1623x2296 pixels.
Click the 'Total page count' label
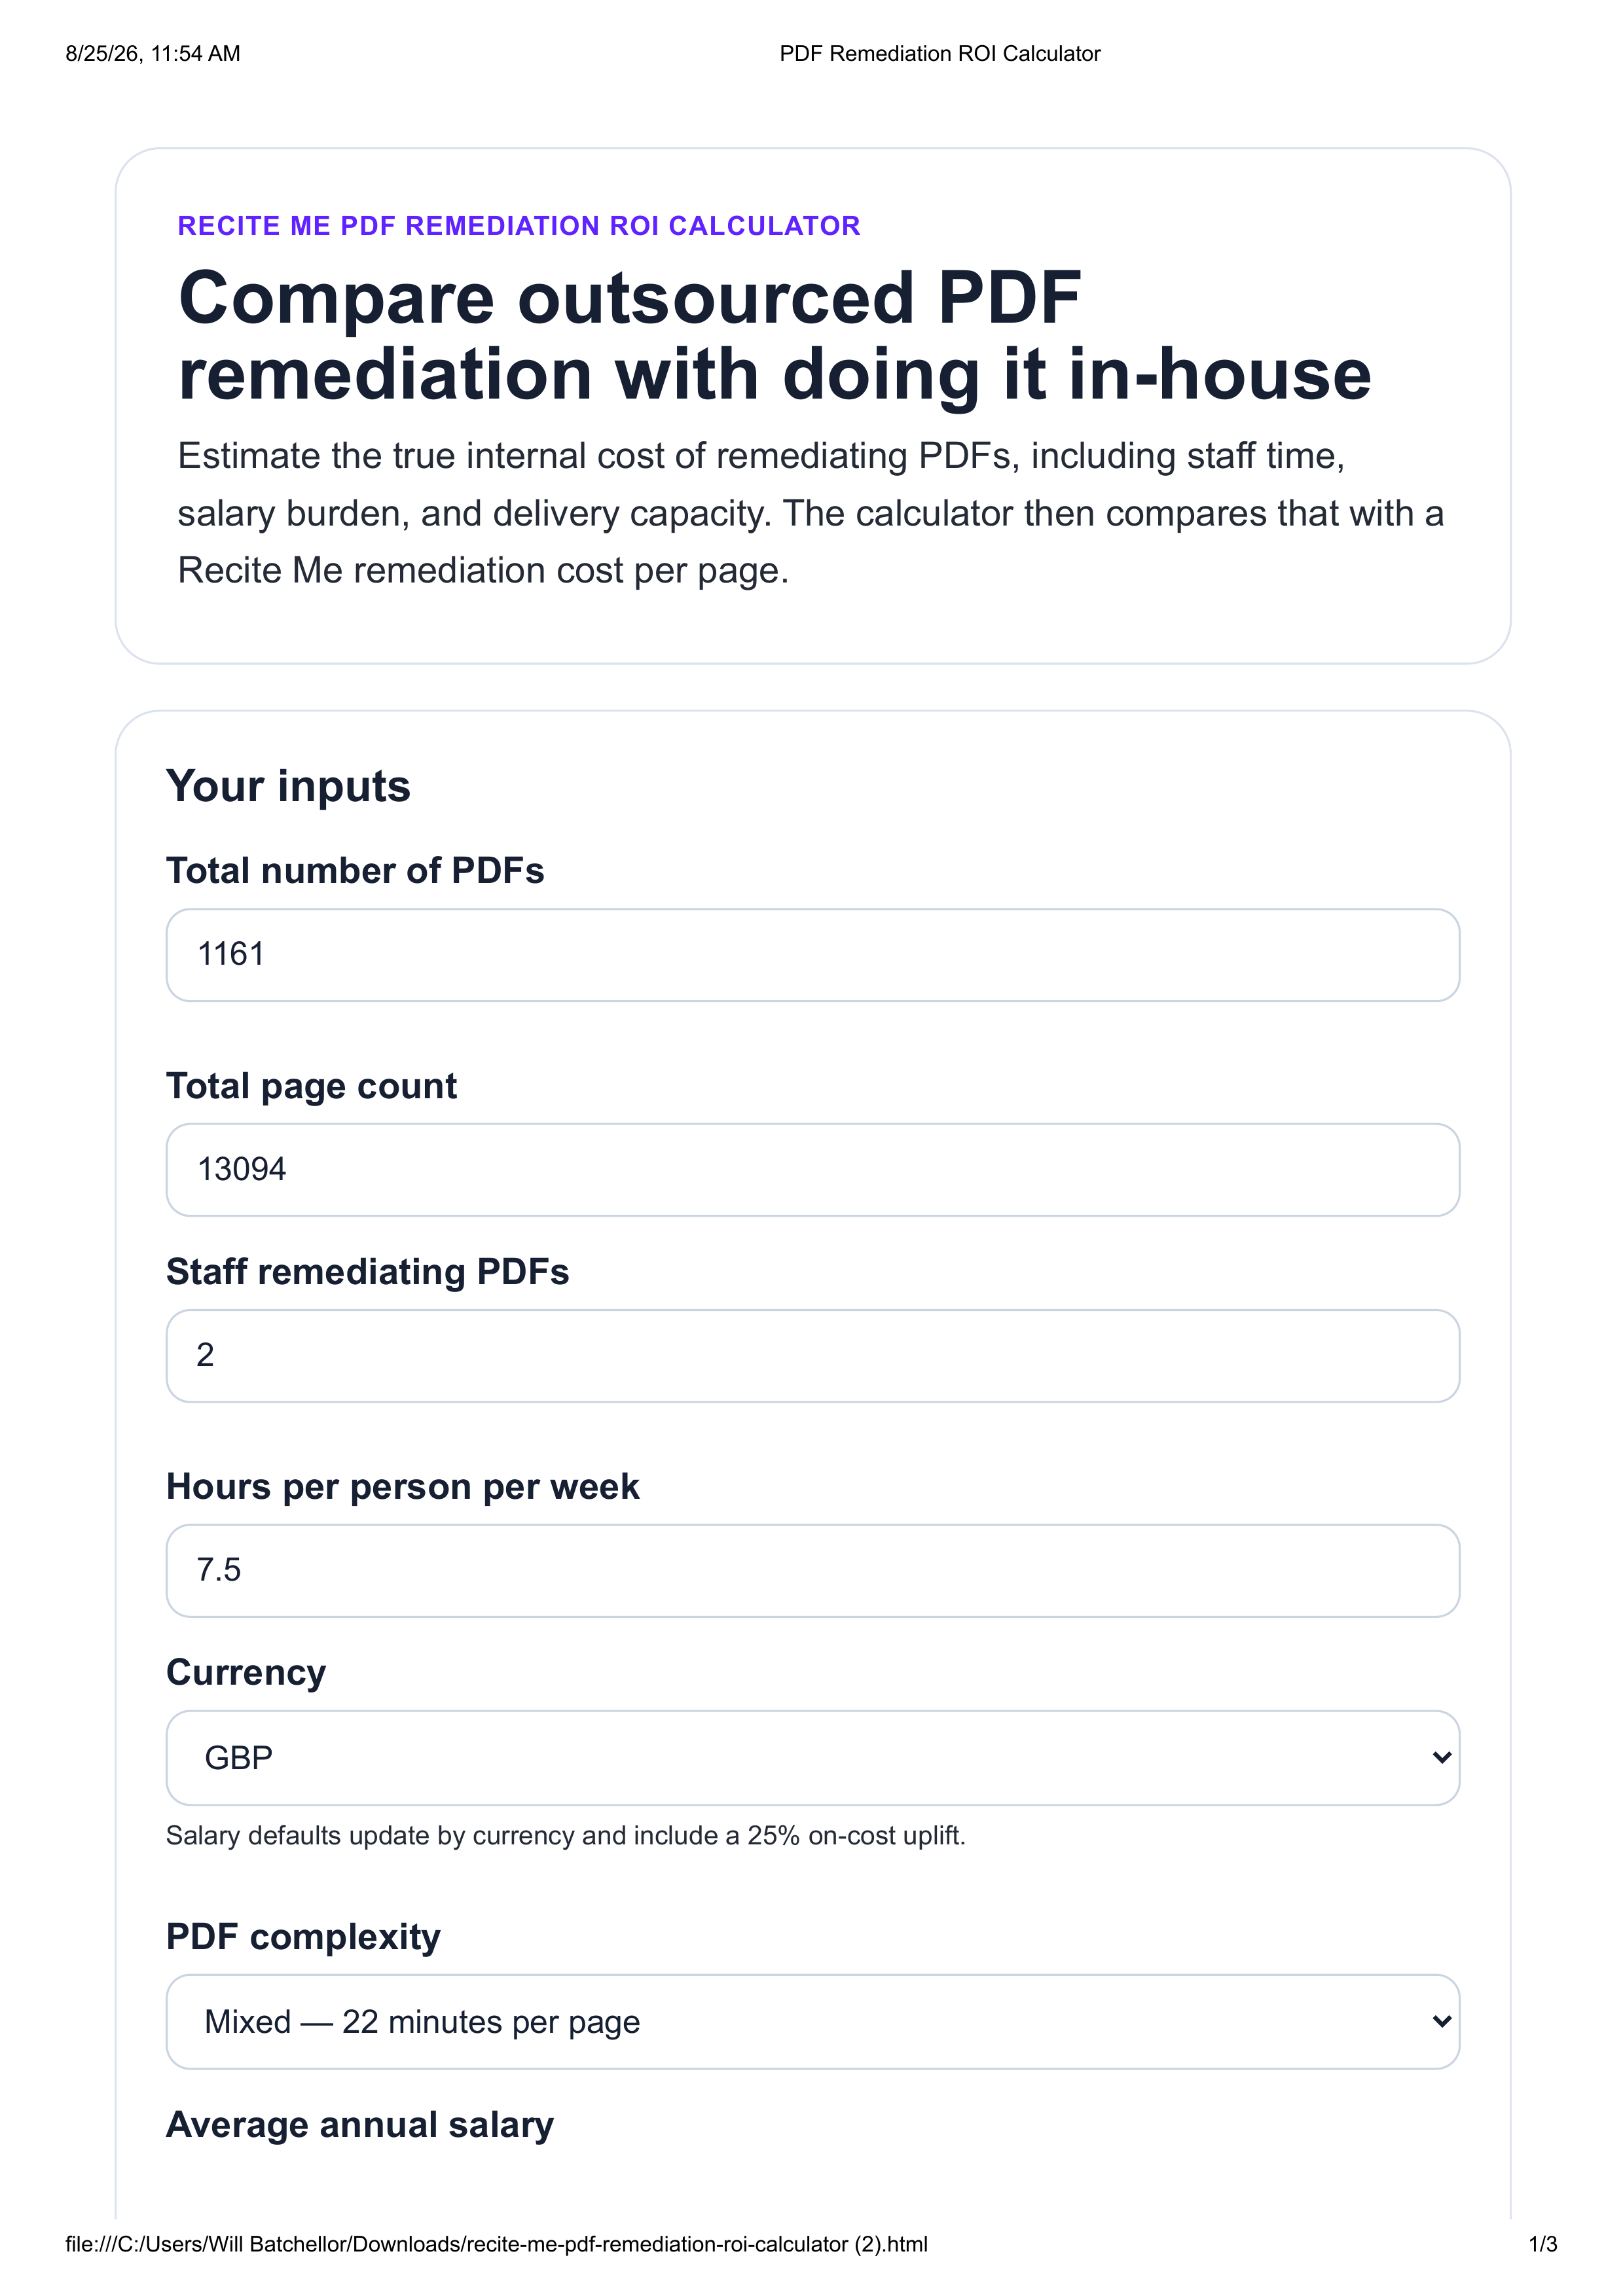pyautogui.click(x=311, y=1086)
